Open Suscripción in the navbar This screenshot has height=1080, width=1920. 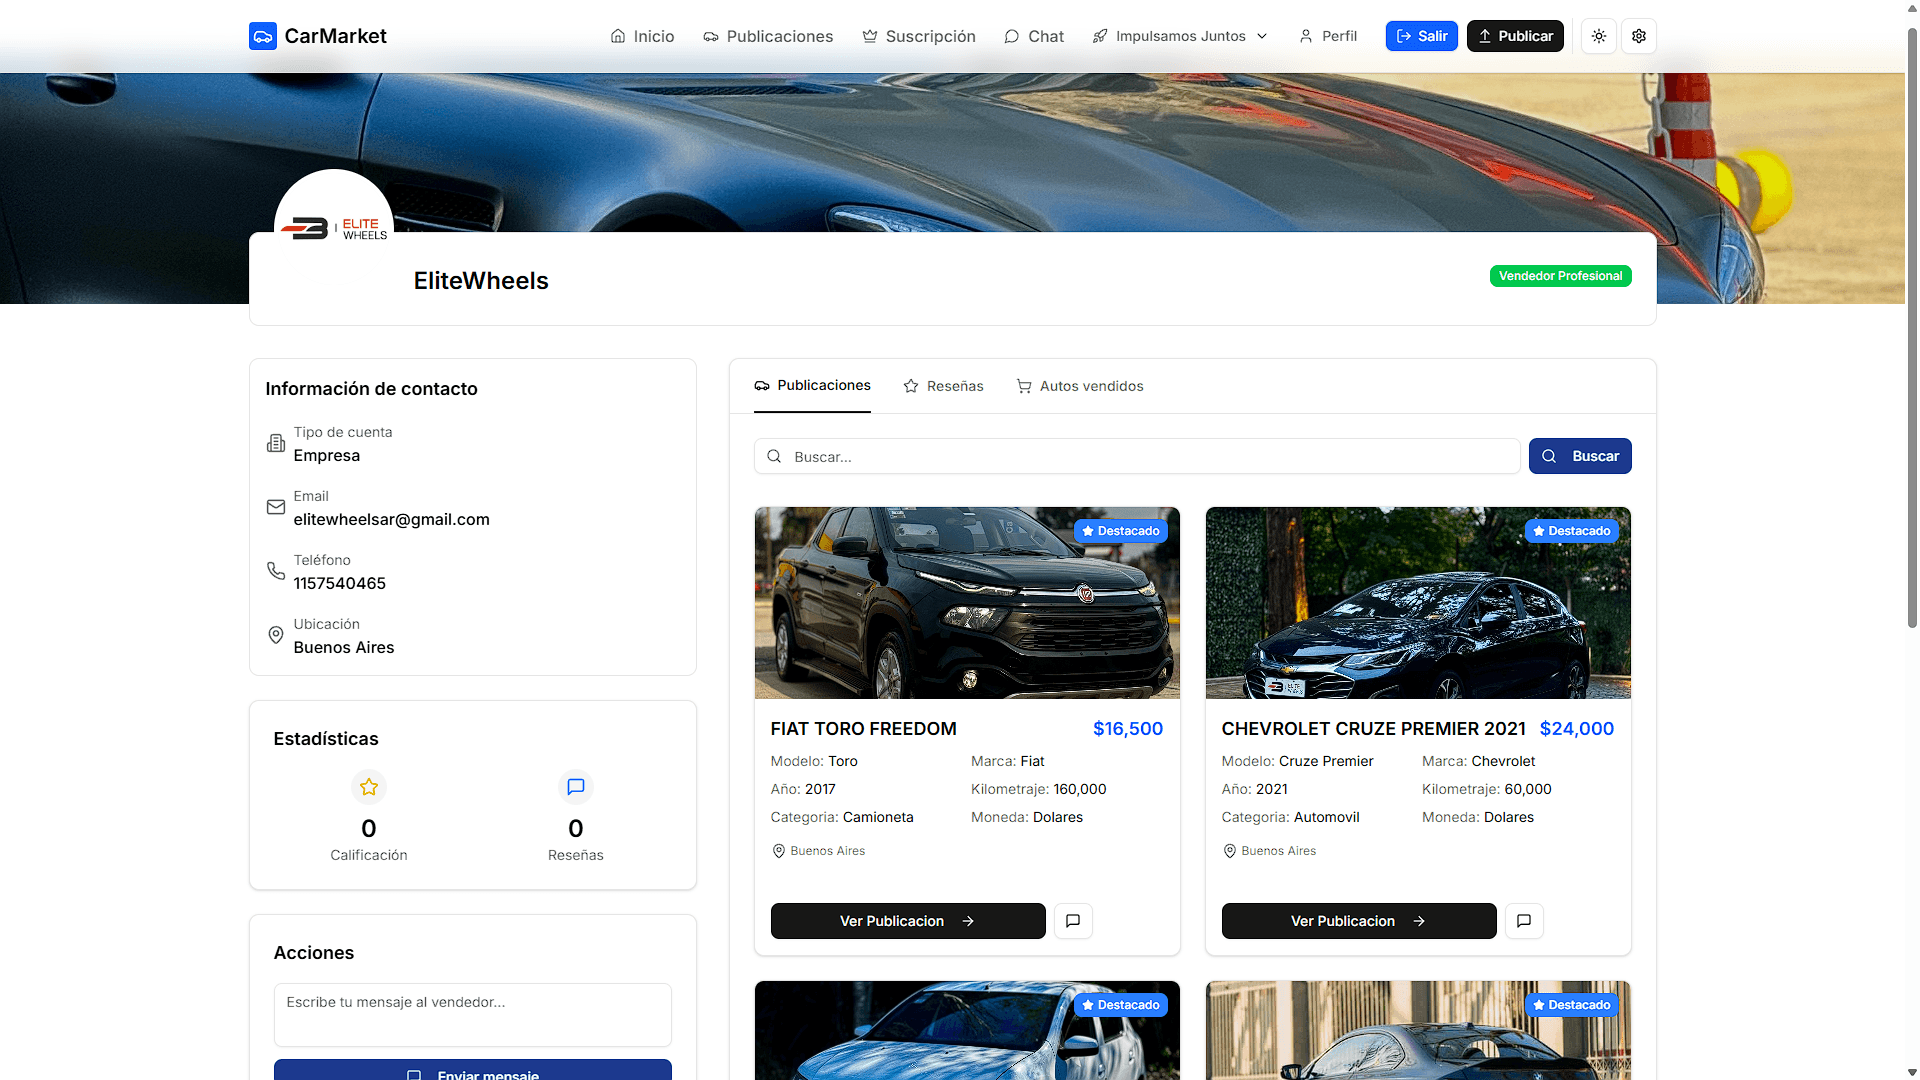pyautogui.click(x=919, y=36)
